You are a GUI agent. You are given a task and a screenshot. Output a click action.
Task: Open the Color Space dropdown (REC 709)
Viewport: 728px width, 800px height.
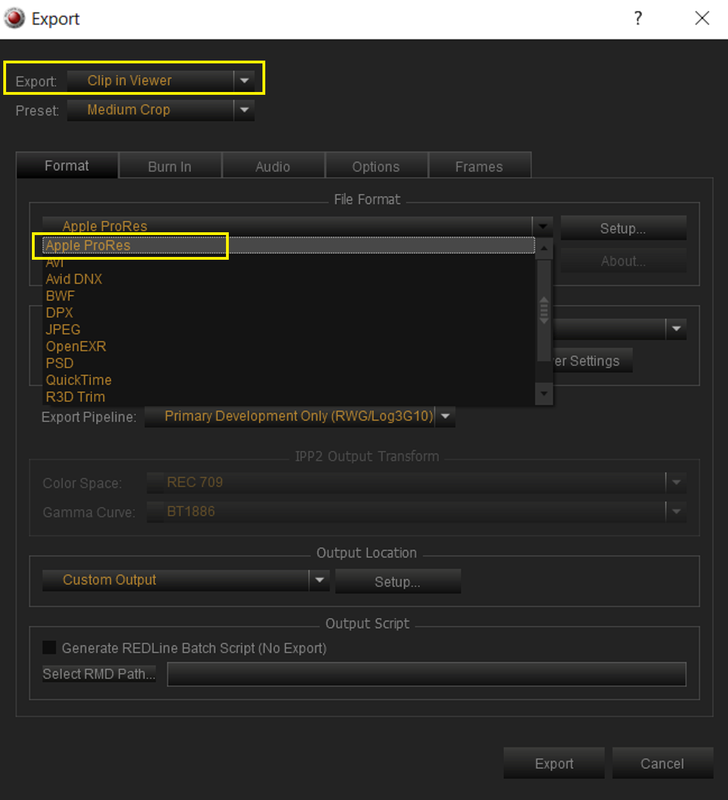(x=416, y=482)
